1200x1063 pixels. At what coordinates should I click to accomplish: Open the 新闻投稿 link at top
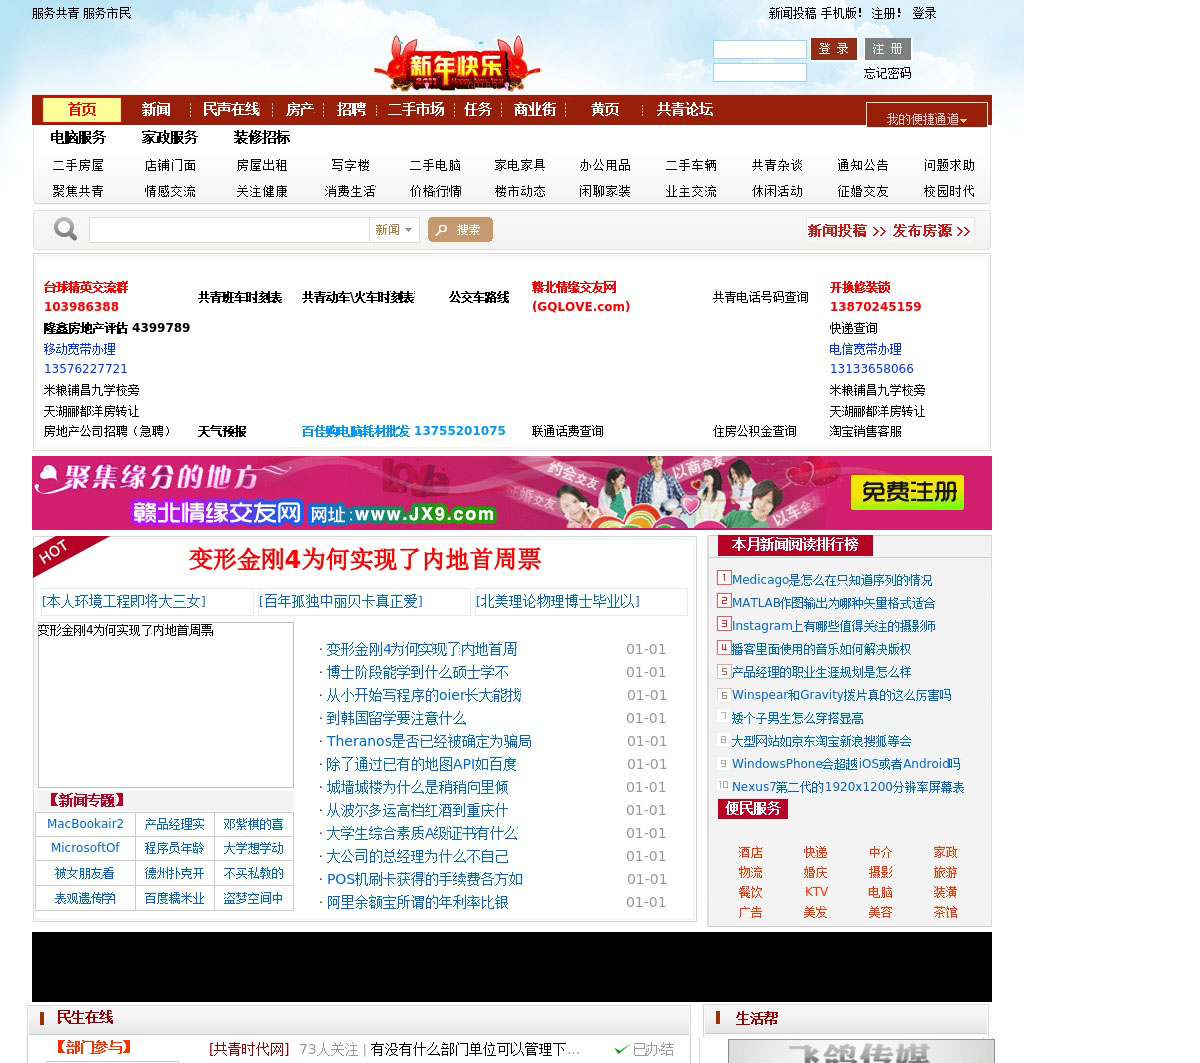(x=793, y=13)
